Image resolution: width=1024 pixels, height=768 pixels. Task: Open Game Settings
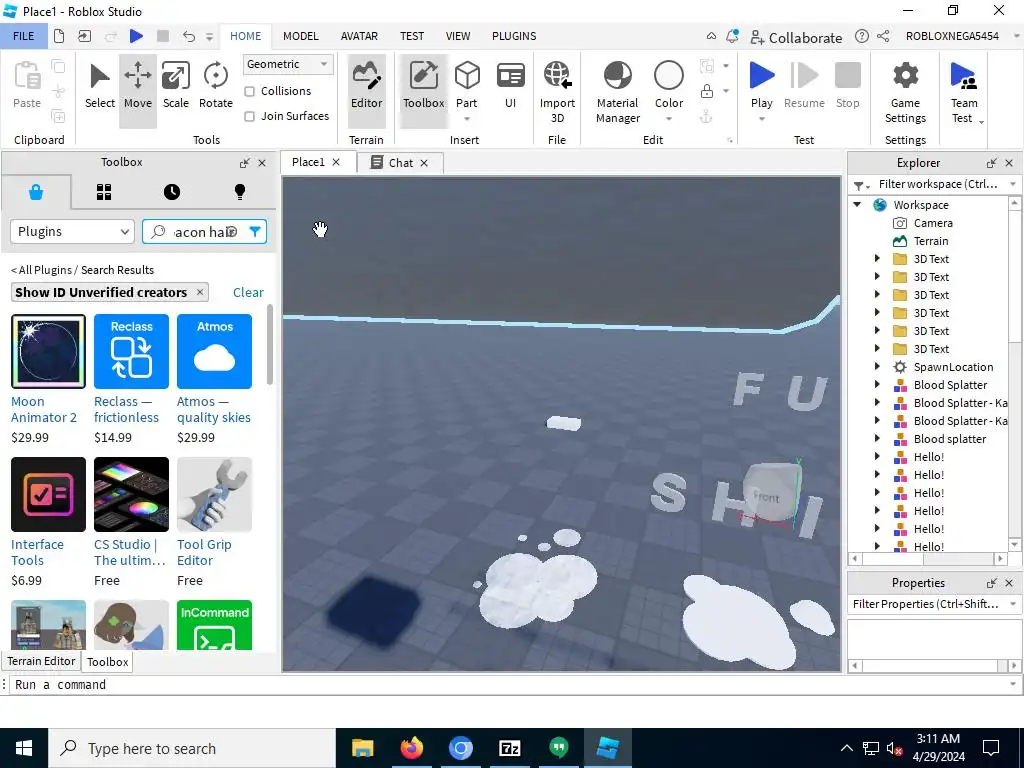click(905, 91)
